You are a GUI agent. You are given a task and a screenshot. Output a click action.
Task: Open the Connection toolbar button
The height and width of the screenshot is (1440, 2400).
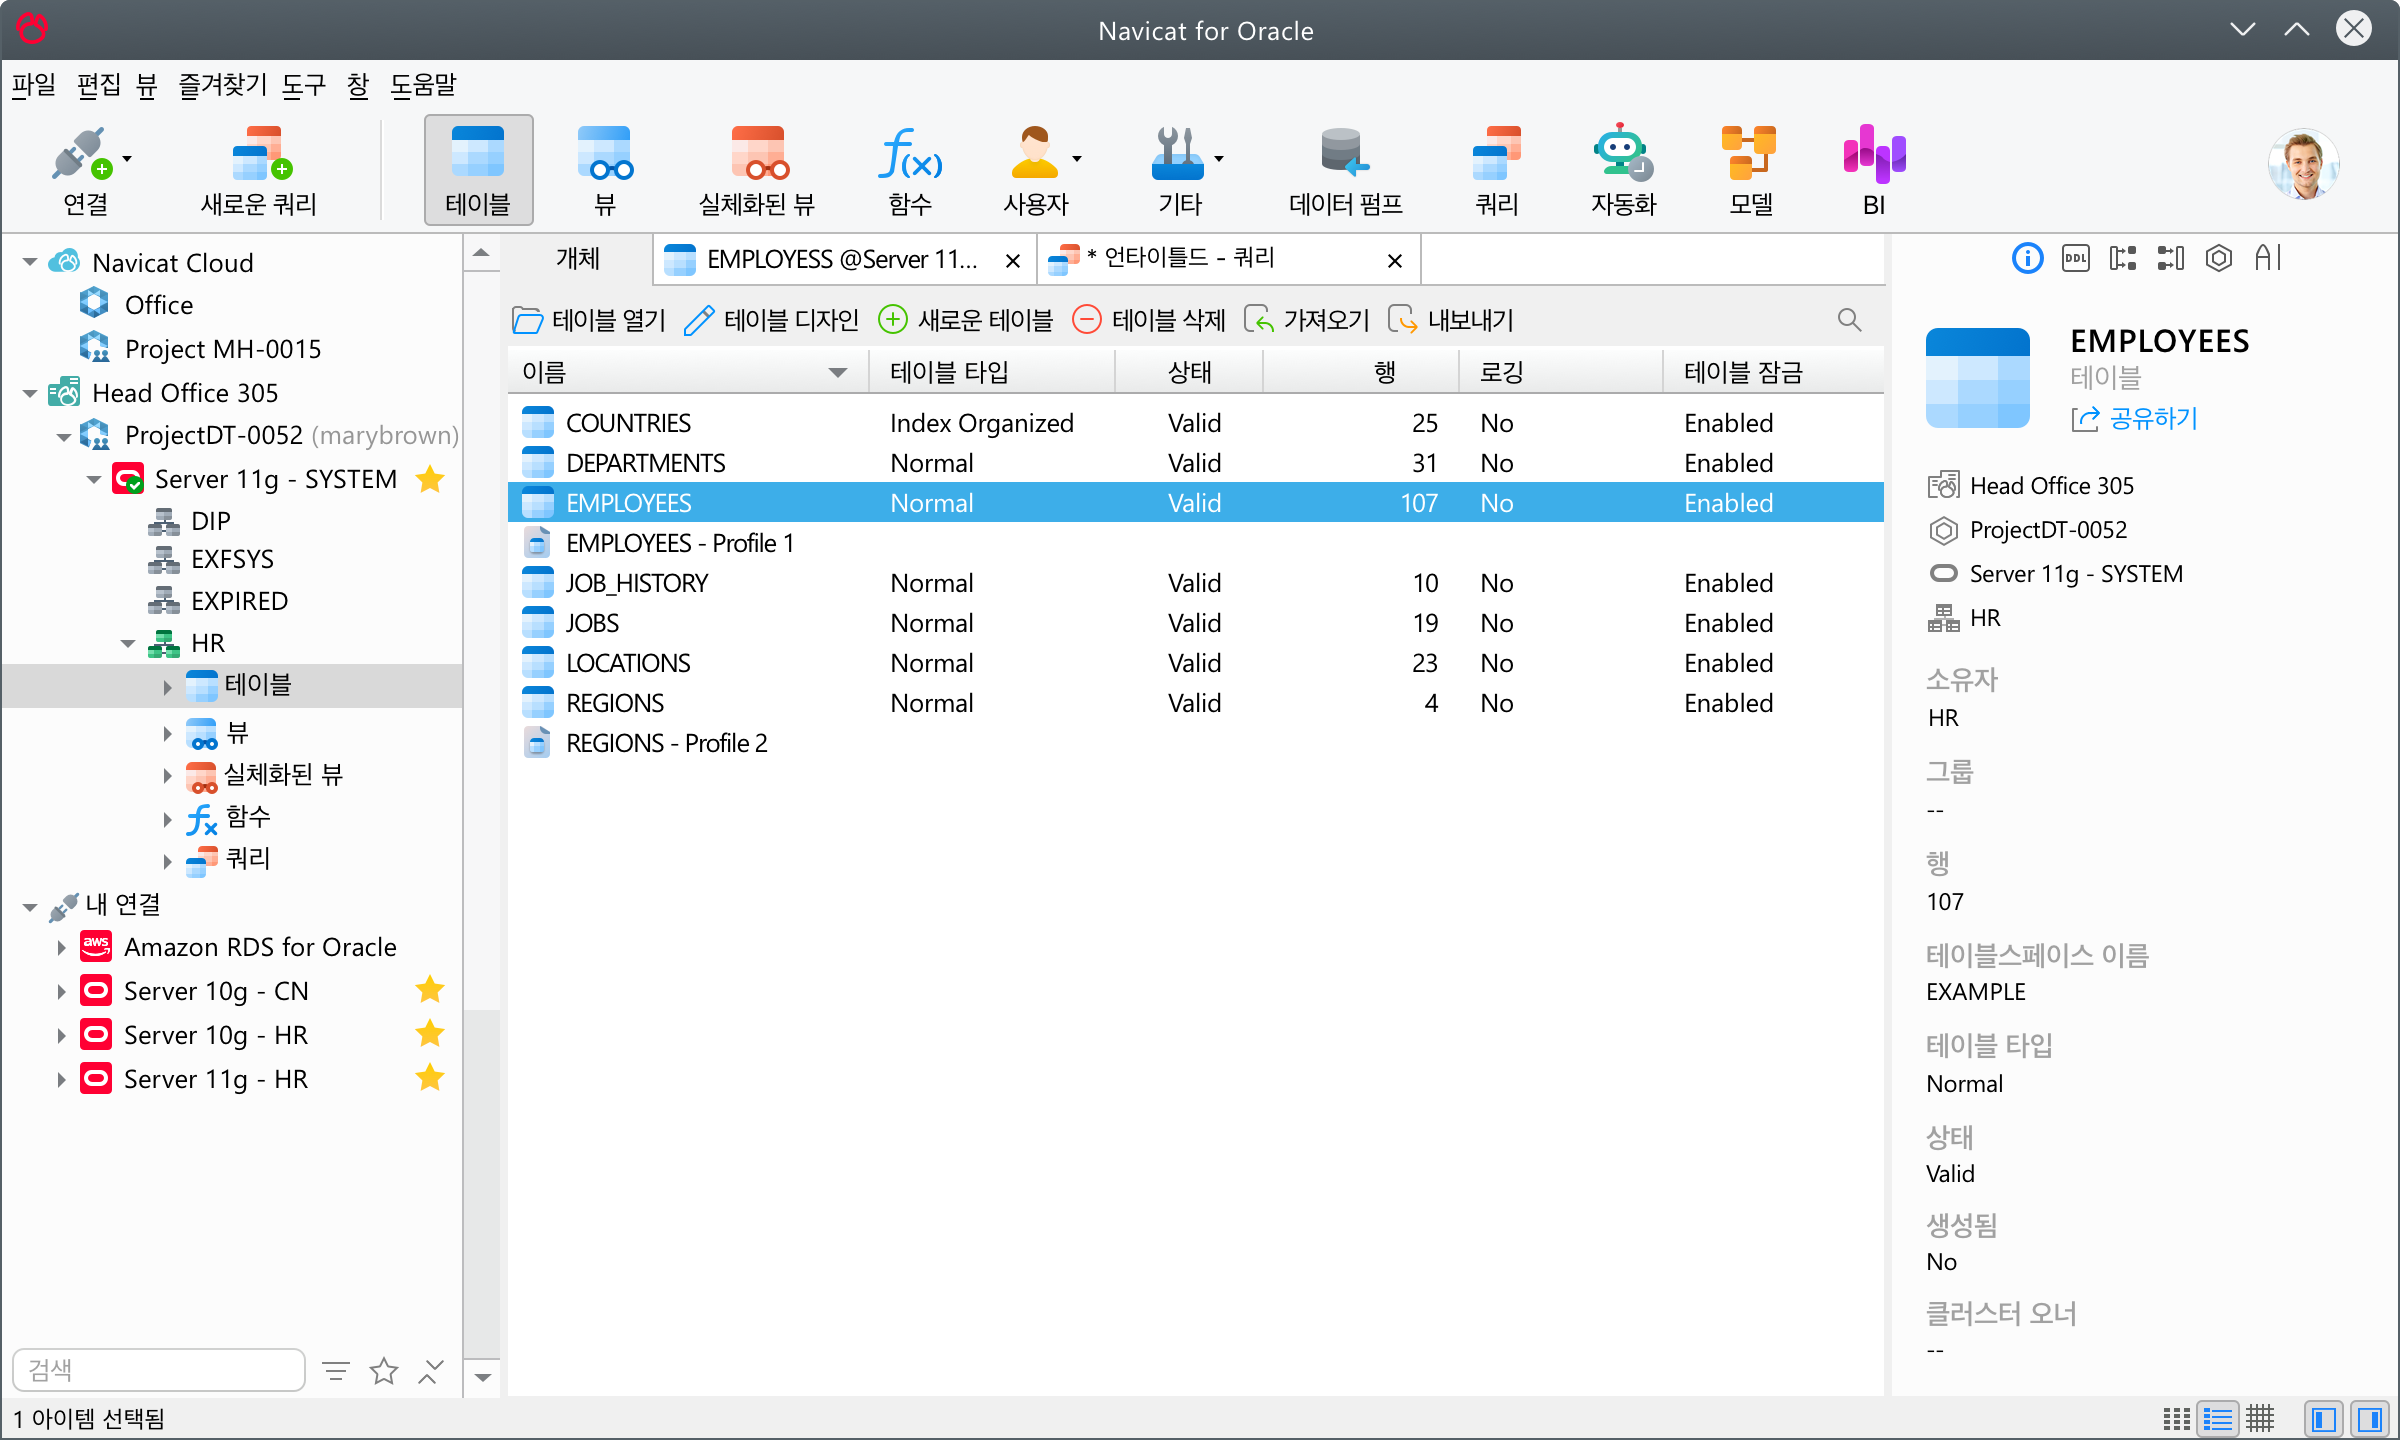pos(85,172)
